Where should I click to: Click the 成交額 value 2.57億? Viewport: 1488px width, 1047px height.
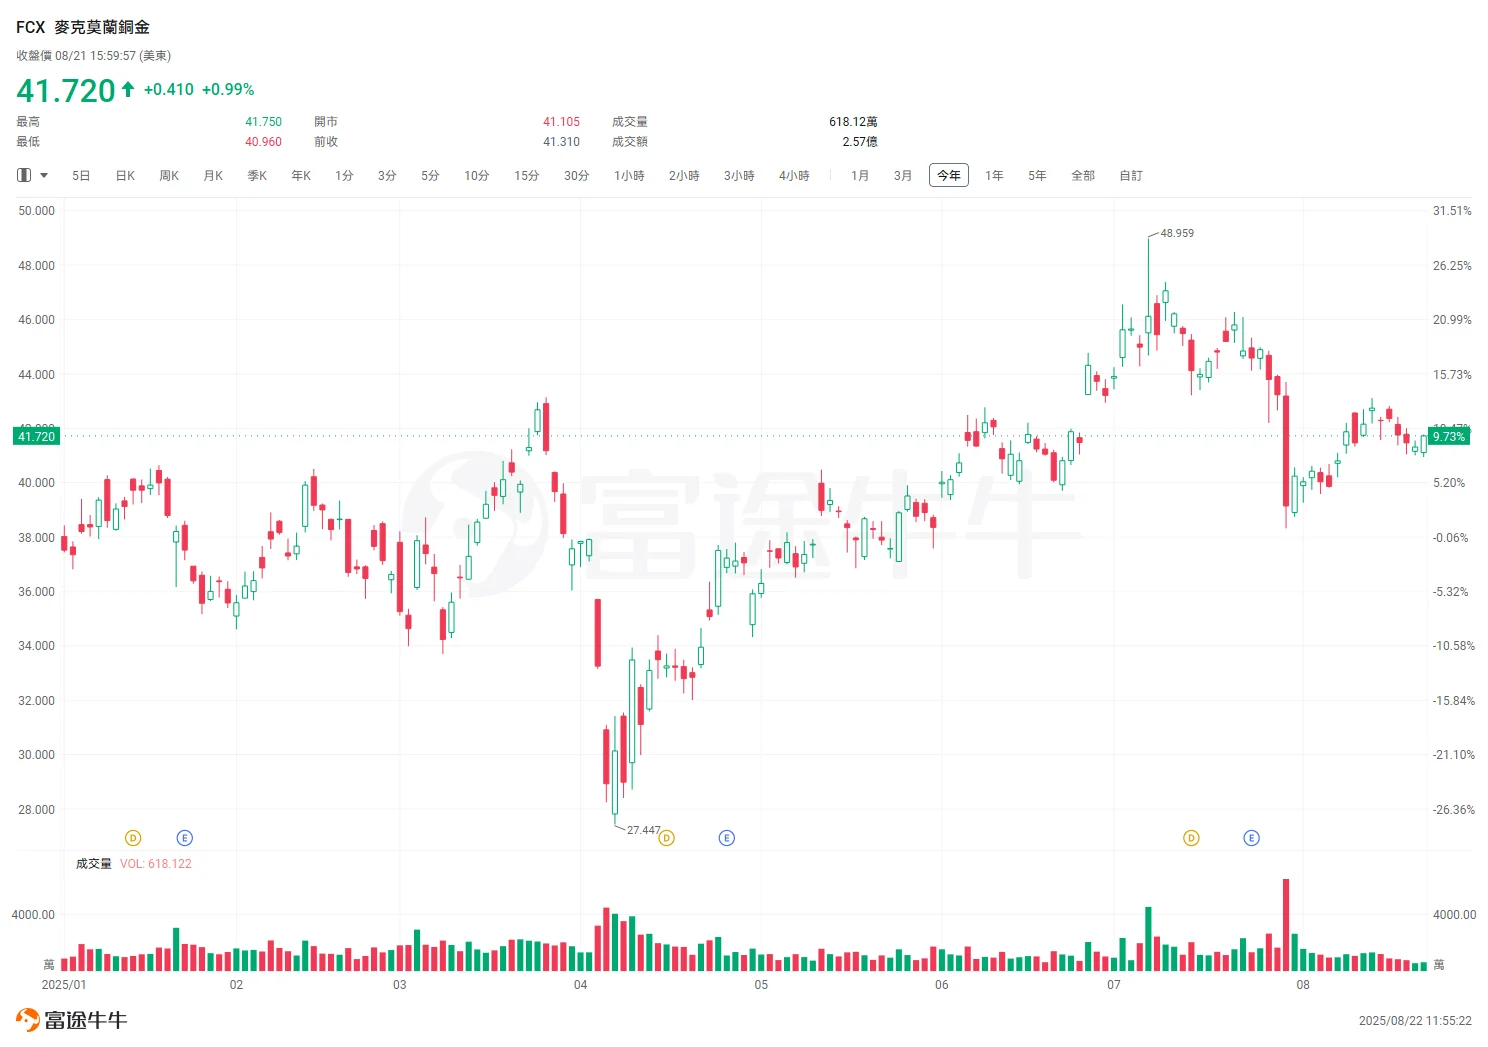click(x=860, y=142)
